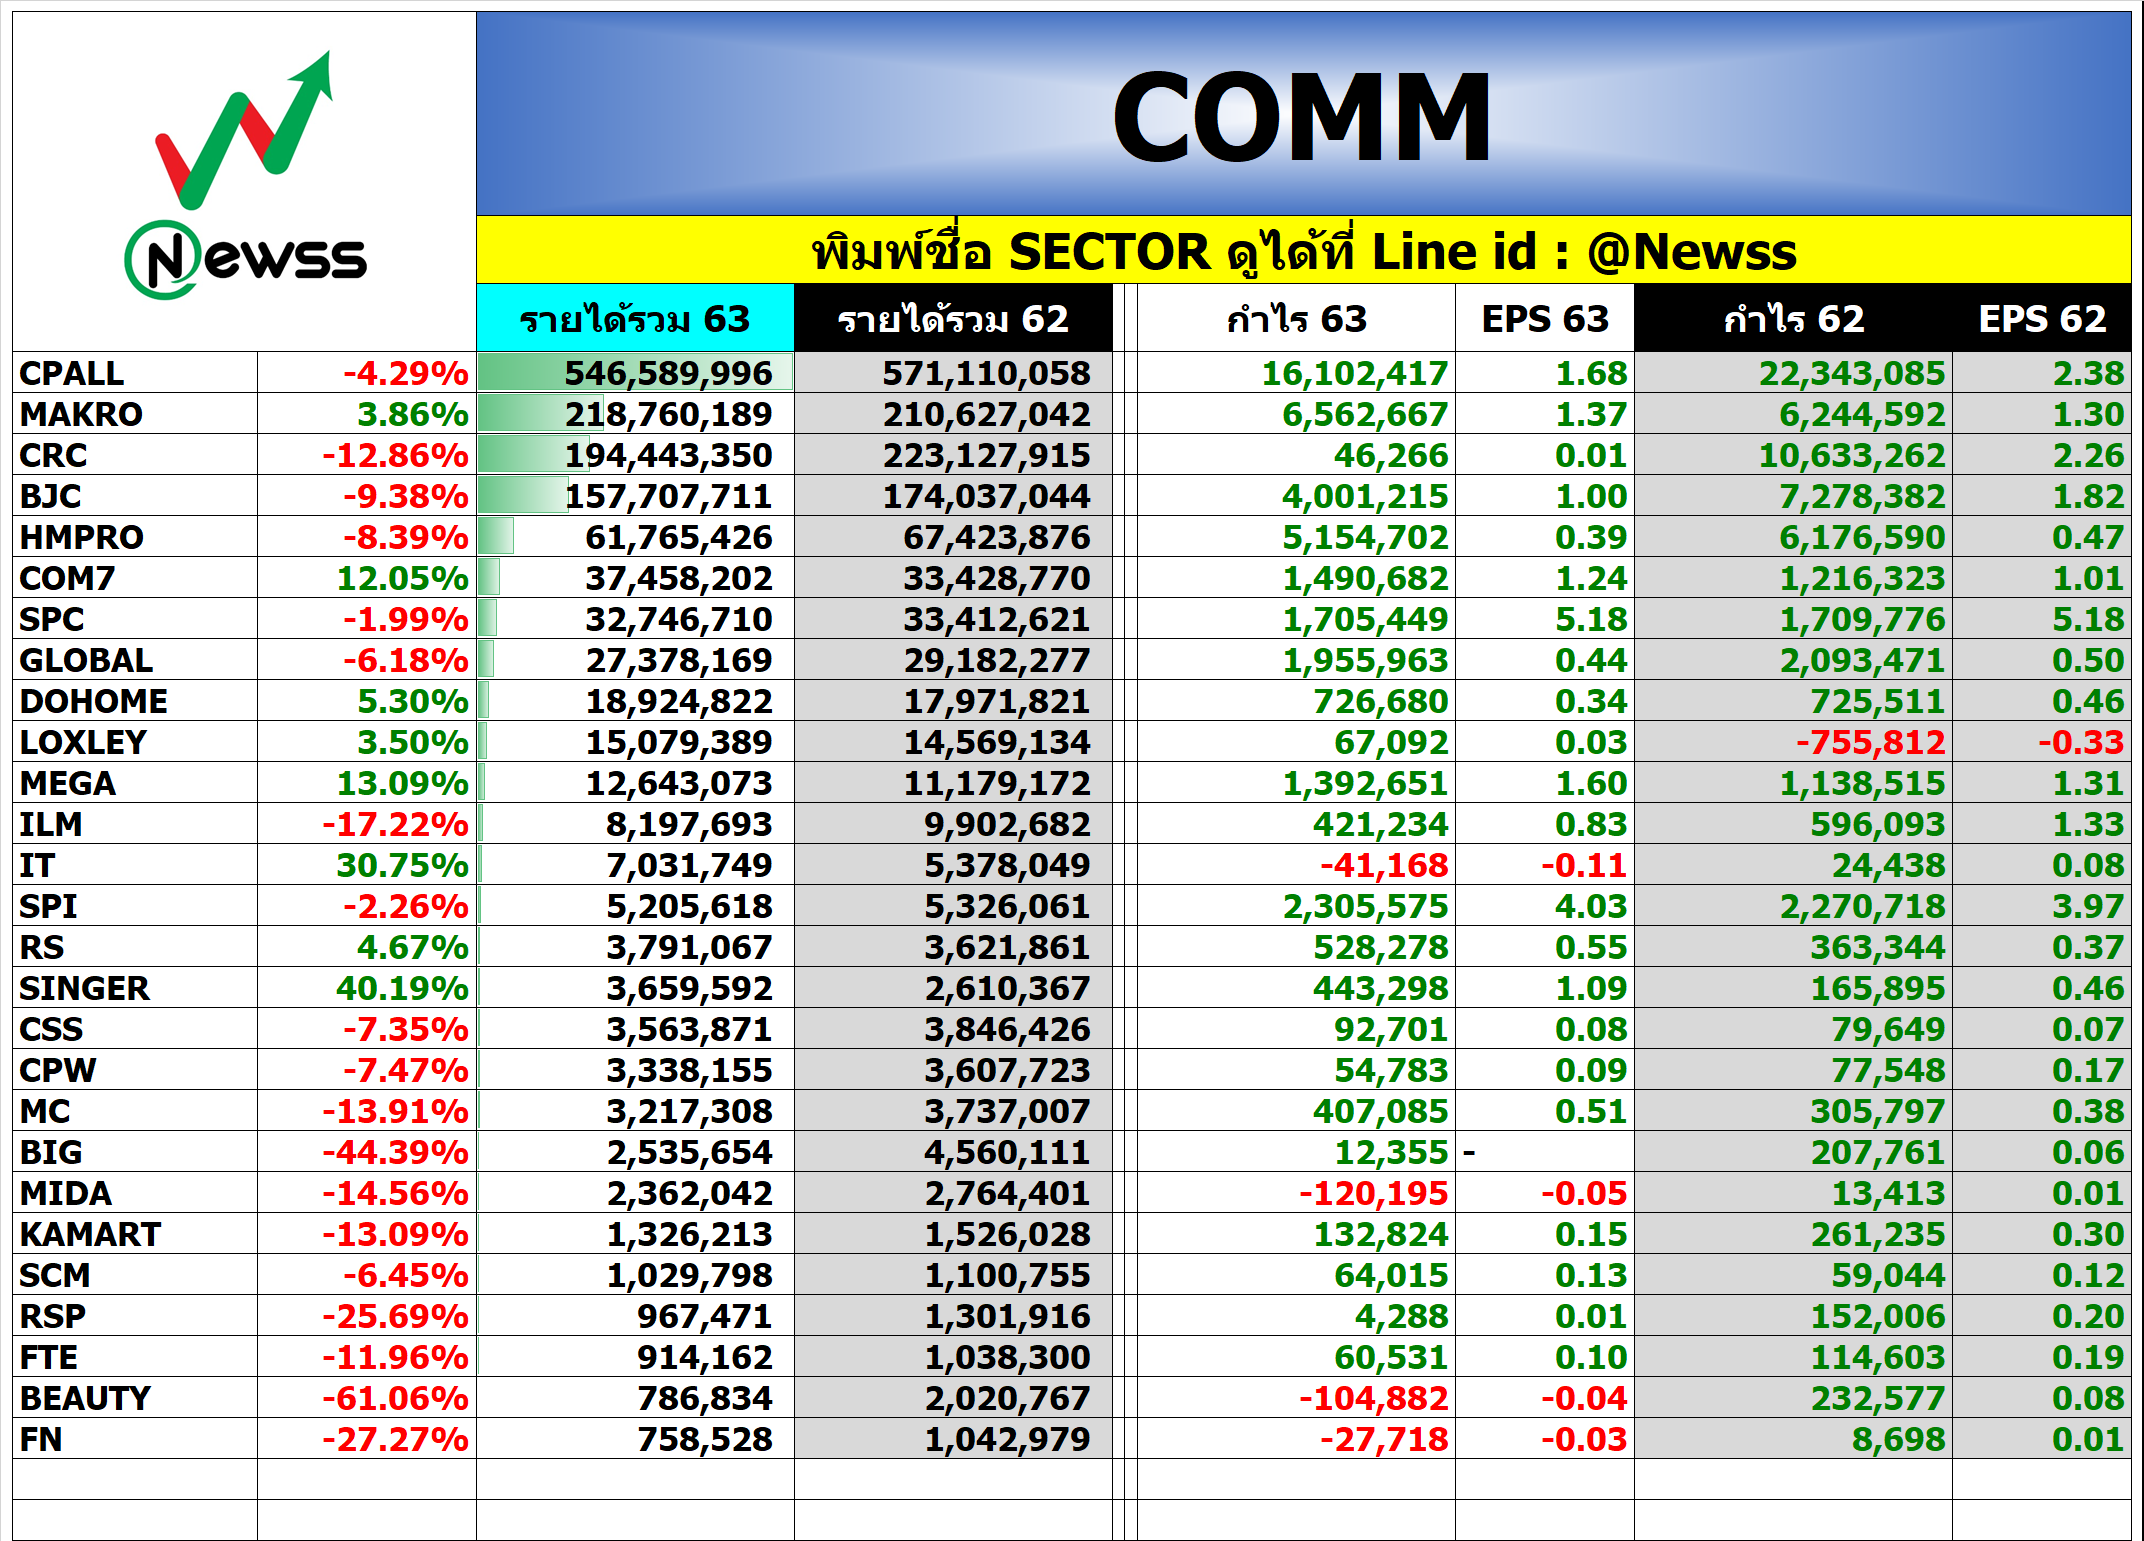The image size is (2144, 1541).
Task: Click the 22,343,085 profit 62 cell
Action: pos(1793,373)
